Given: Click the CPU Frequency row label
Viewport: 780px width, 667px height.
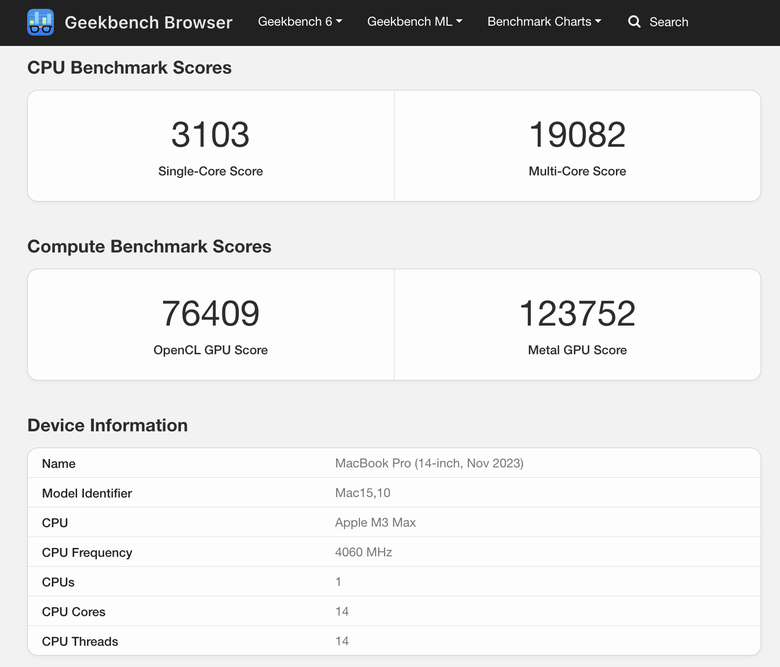Looking at the screenshot, I should coord(87,553).
